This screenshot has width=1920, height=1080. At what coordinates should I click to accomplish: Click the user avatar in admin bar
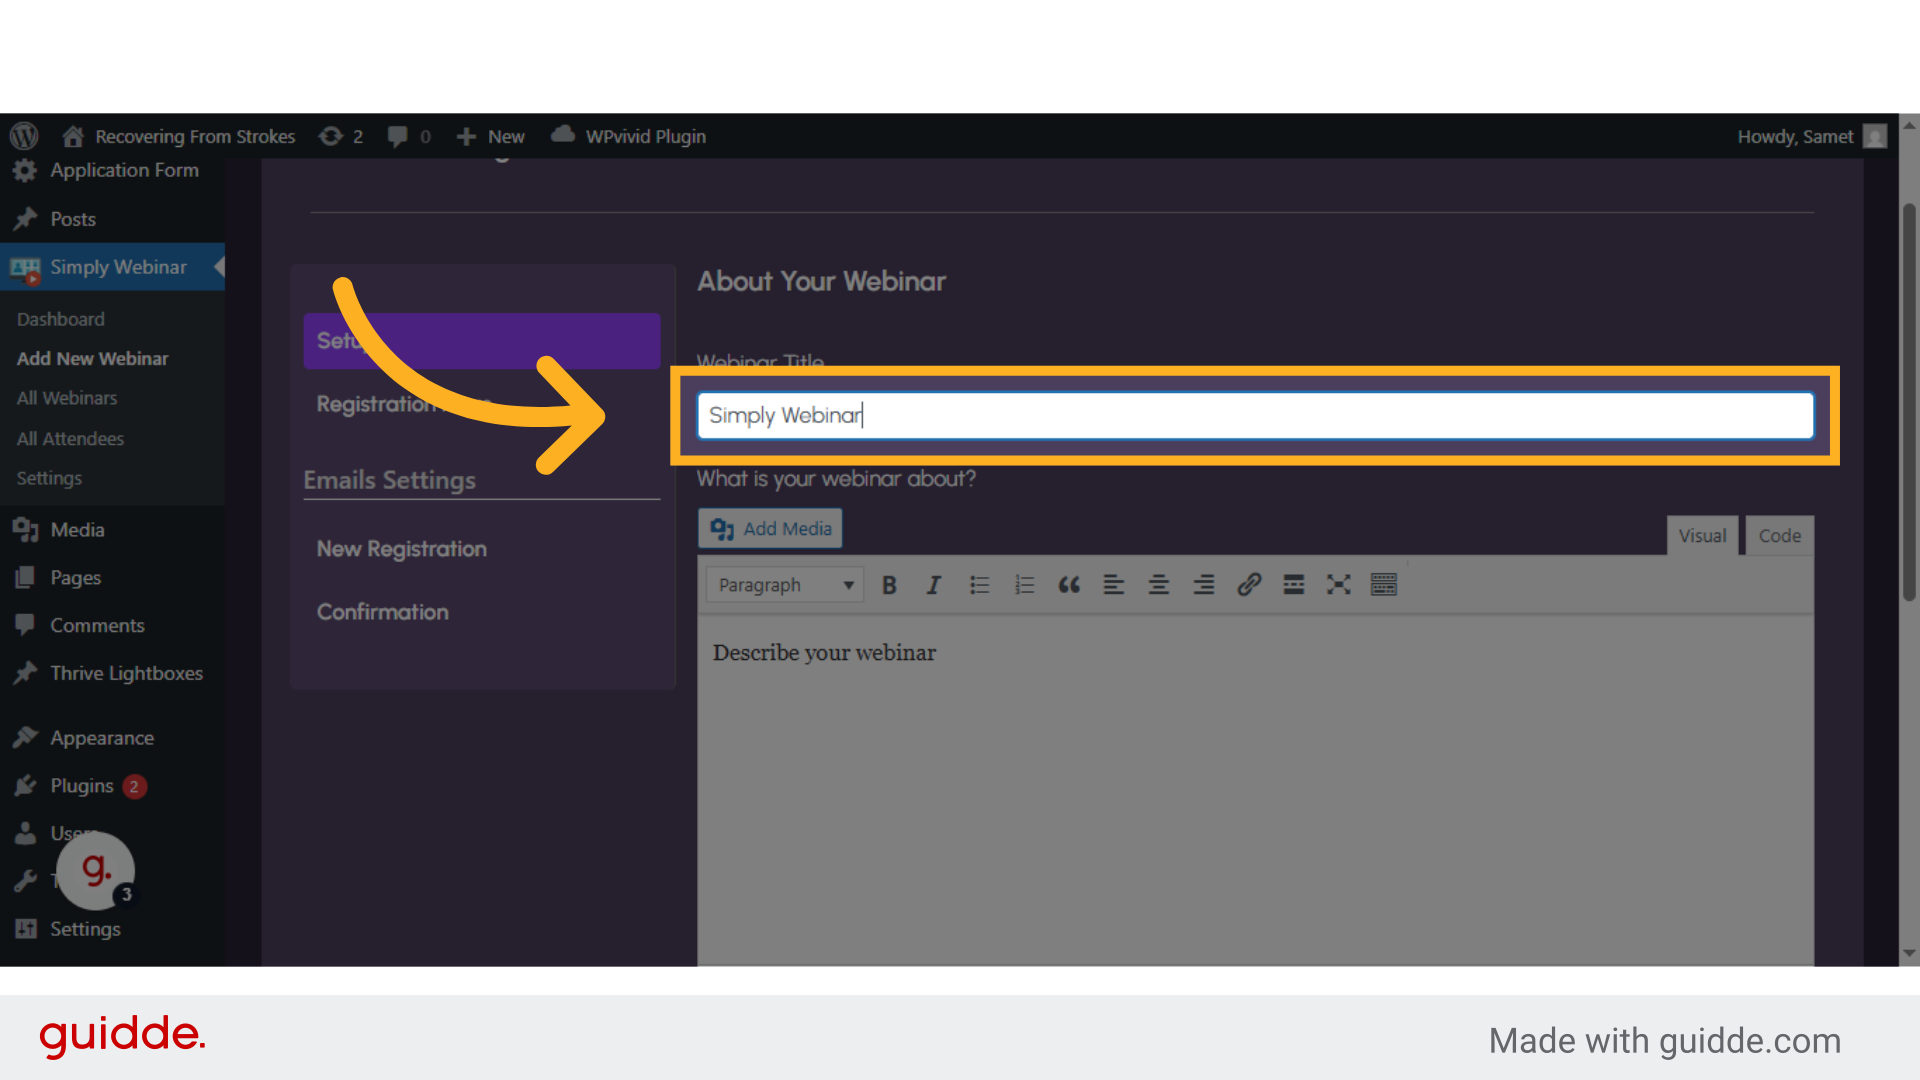[1875, 136]
